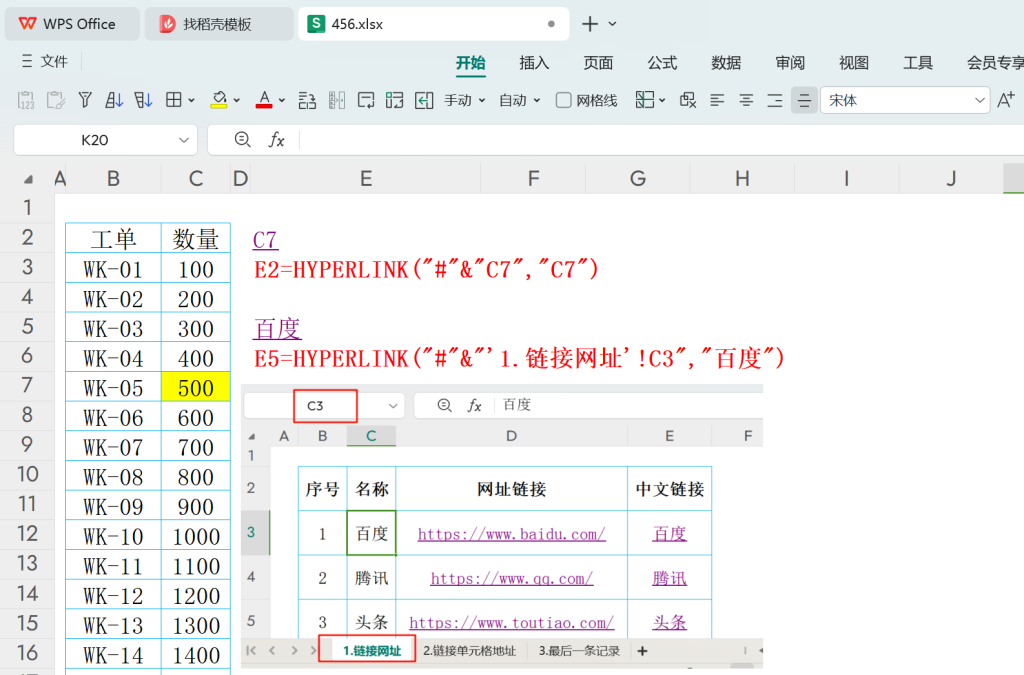Viewport: 1024px width, 675px height.
Task: Open the 公式 ribbon tab
Action: 662,63
